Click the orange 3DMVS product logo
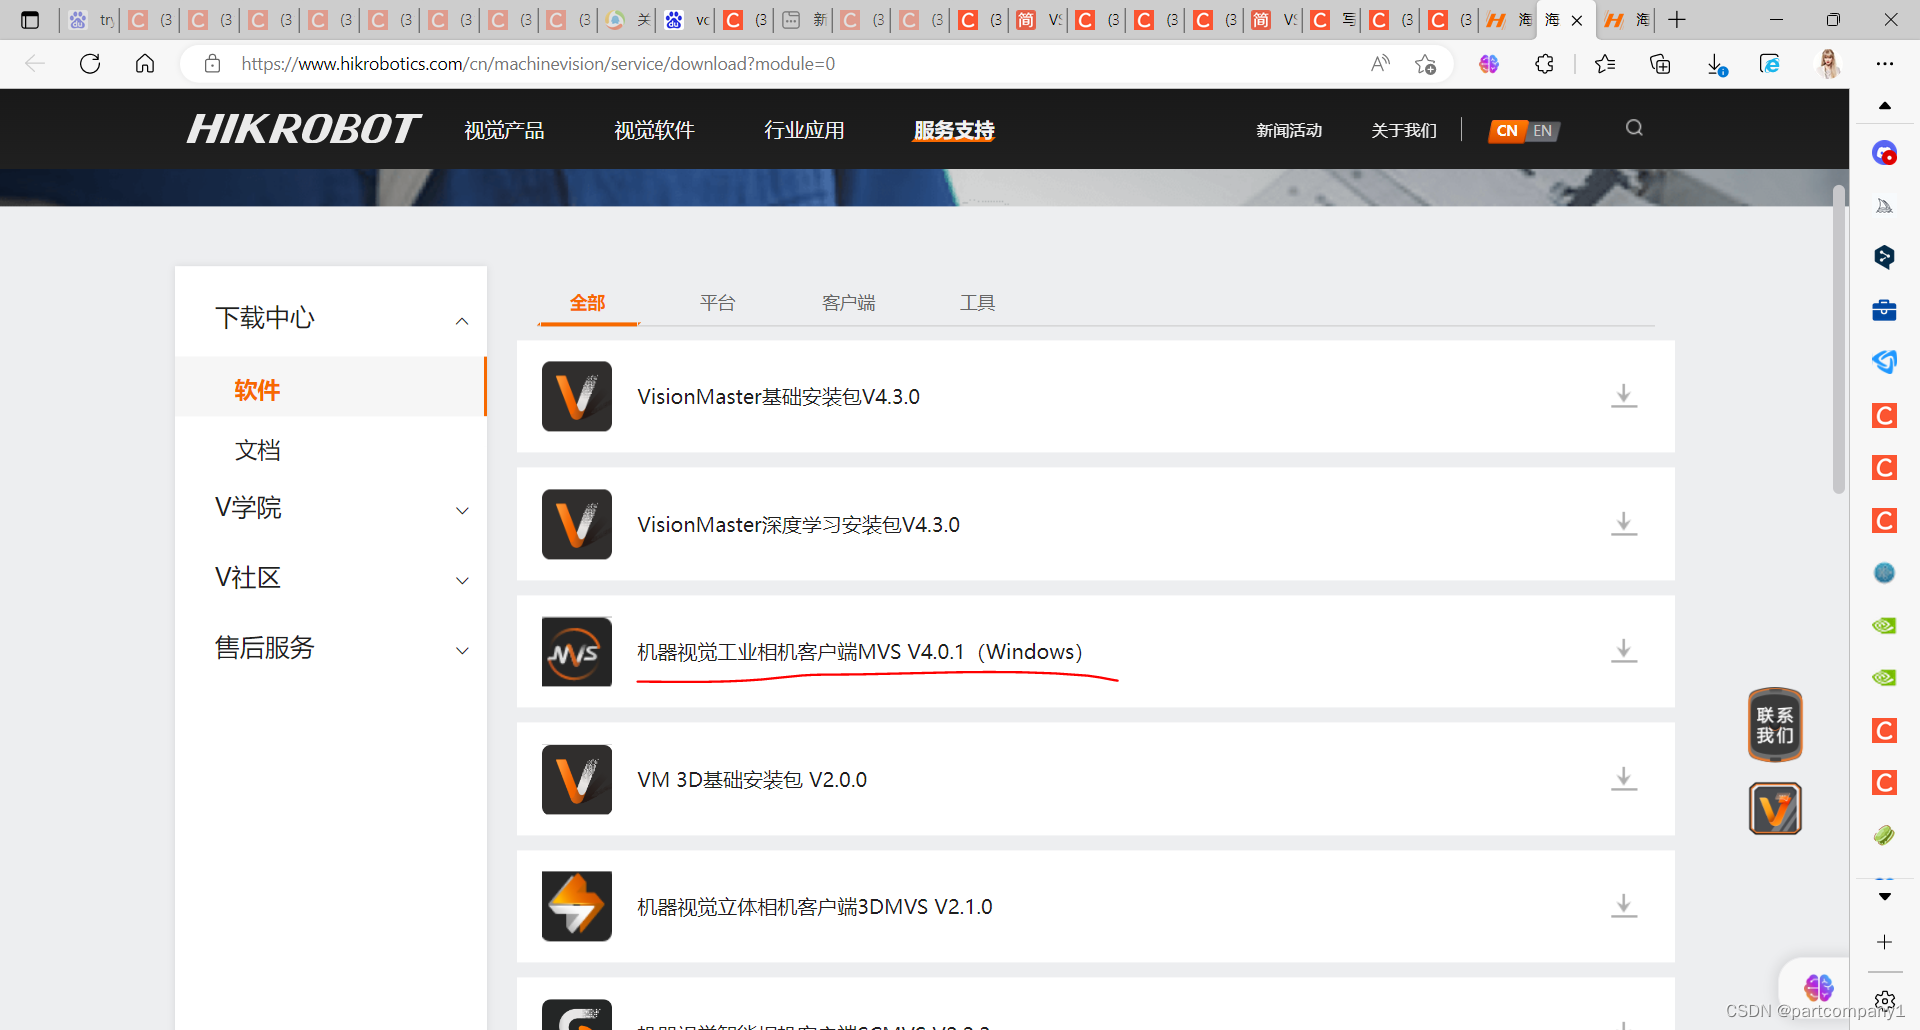This screenshot has height=1030, width=1920. pyautogui.click(x=577, y=906)
